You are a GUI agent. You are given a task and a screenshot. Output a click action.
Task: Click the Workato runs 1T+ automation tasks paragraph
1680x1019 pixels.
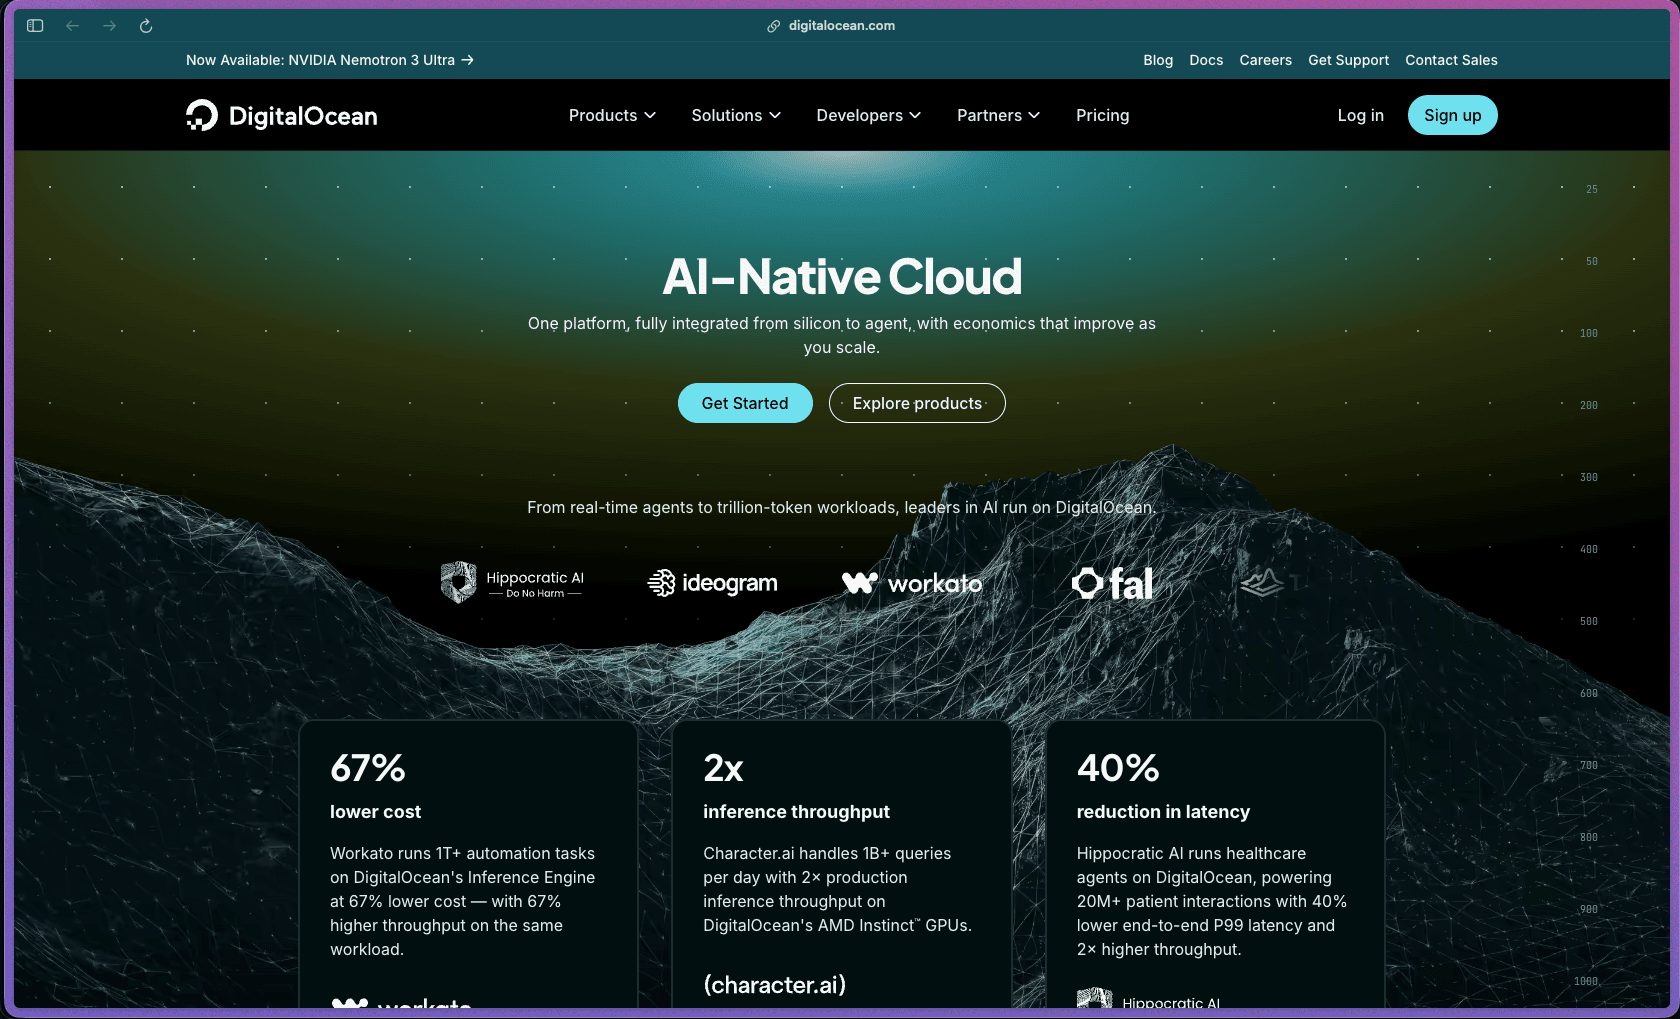(463, 901)
